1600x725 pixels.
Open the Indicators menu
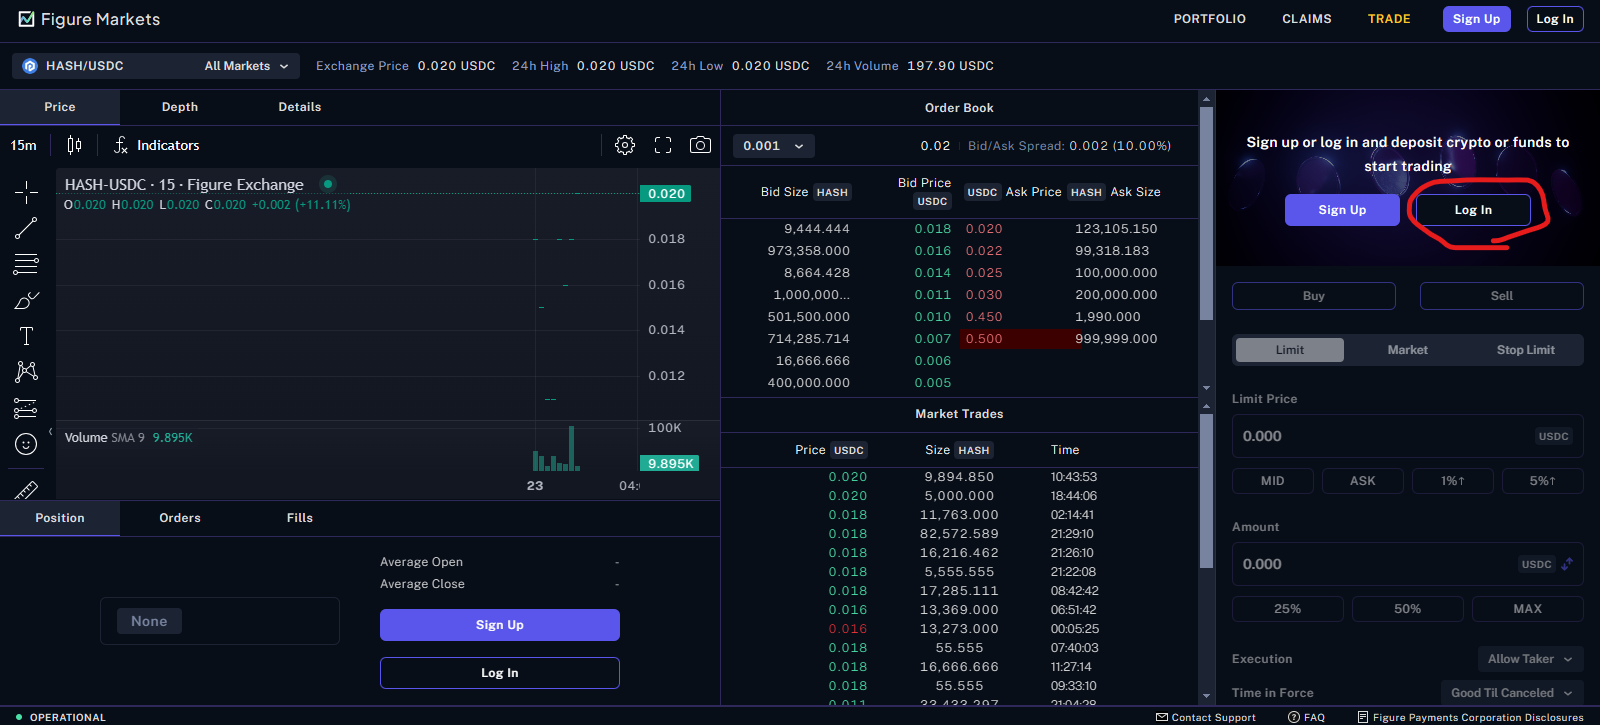click(156, 145)
